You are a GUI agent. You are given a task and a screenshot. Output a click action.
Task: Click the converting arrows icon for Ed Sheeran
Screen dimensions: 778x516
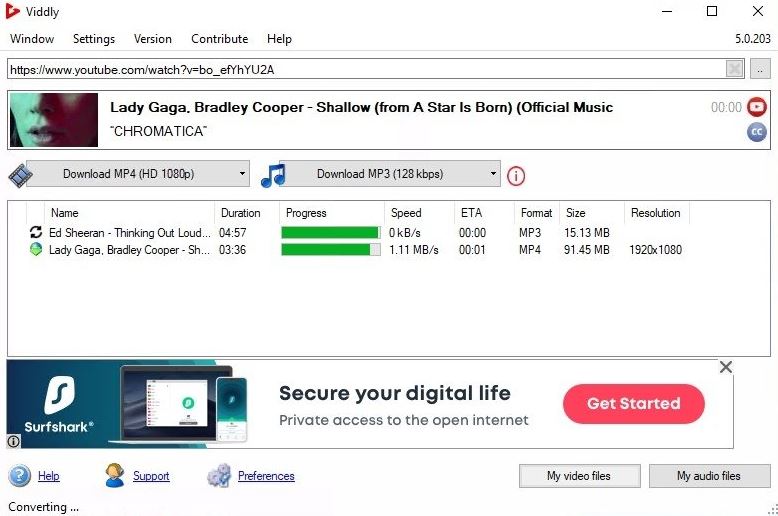[x=36, y=232]
